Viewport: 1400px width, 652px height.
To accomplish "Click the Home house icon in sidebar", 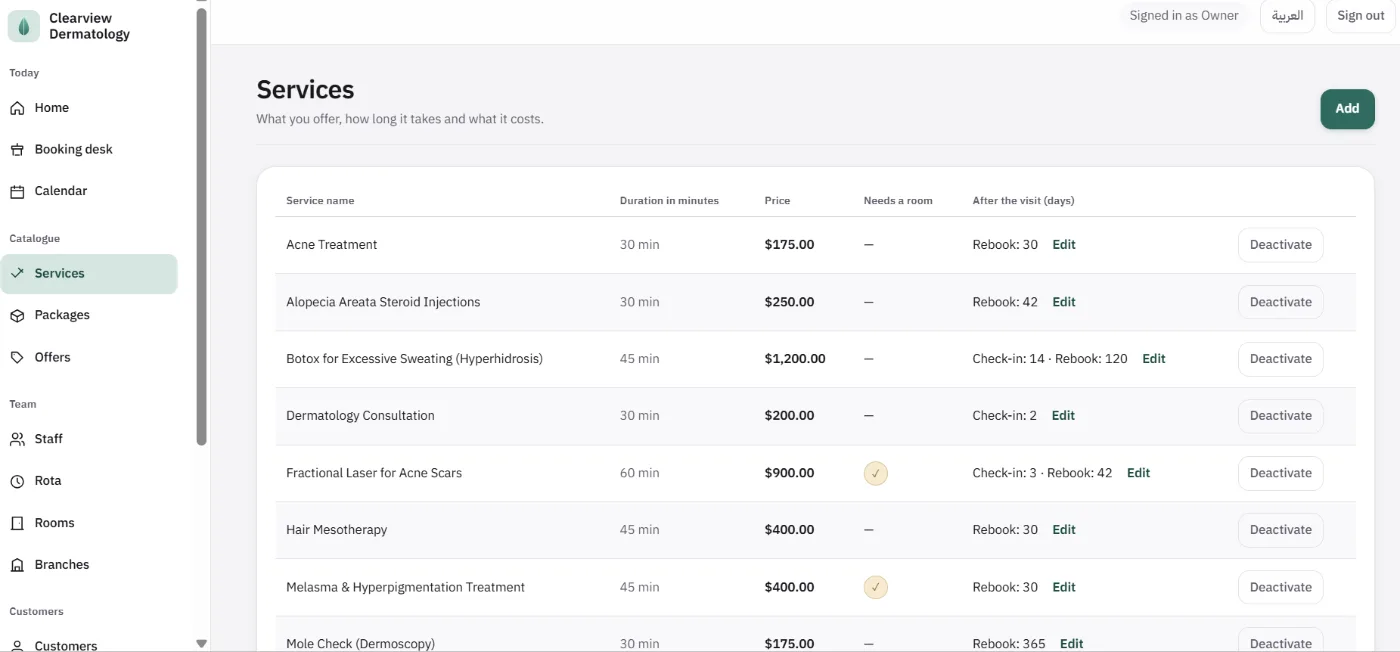I will click(17, 108).
